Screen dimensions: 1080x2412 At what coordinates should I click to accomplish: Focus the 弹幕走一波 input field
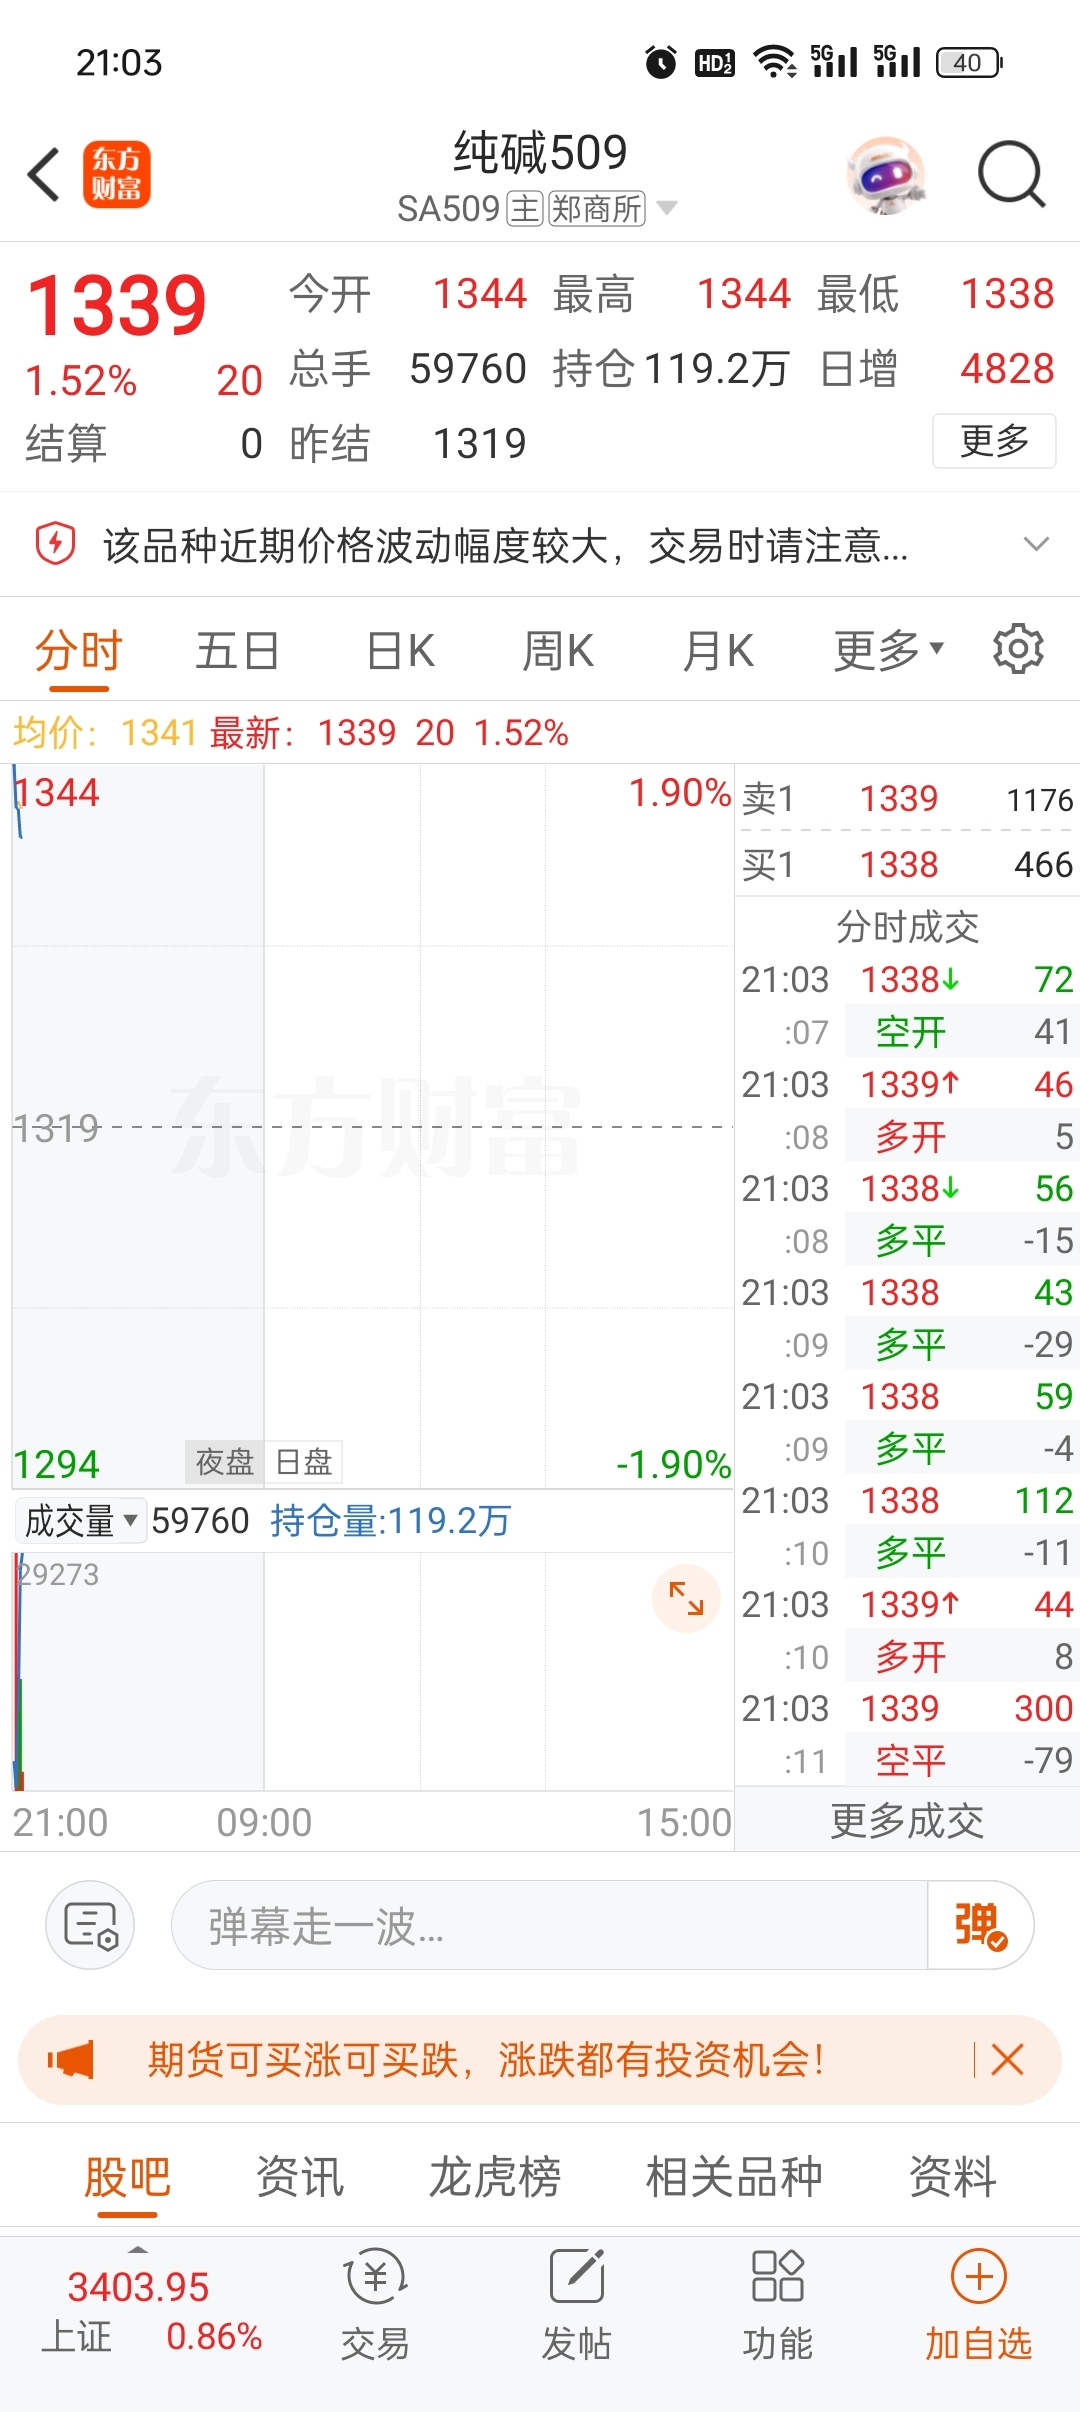(549, 1925)
